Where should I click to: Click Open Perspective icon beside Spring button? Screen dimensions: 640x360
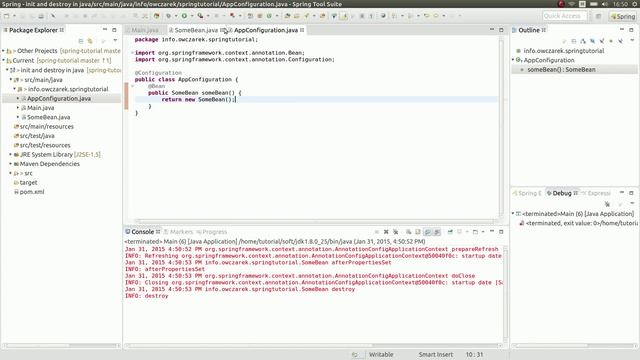(598, 16)
